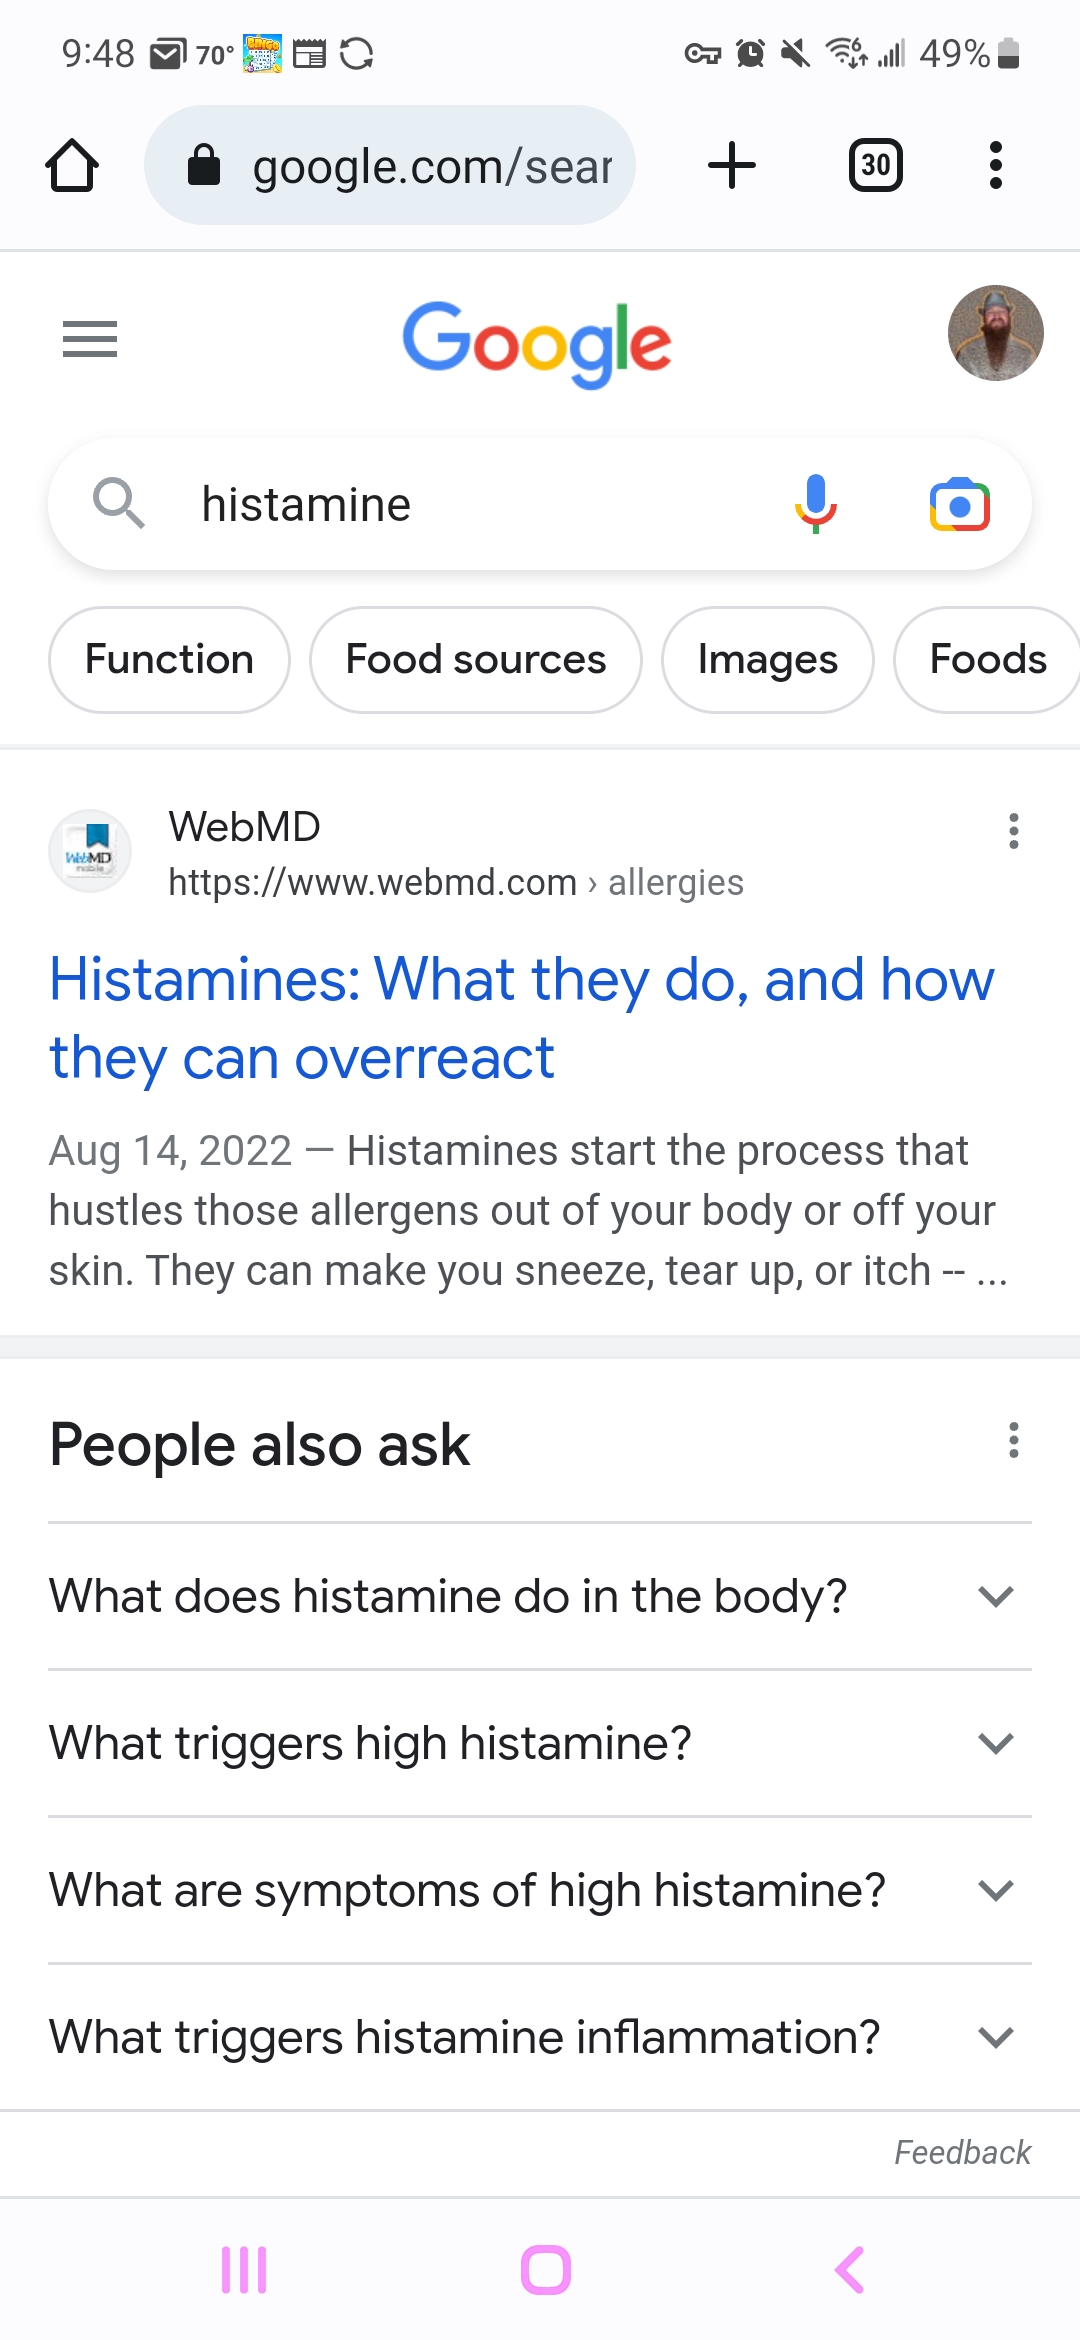Open the Google hamburger menu

pos(90,339)
